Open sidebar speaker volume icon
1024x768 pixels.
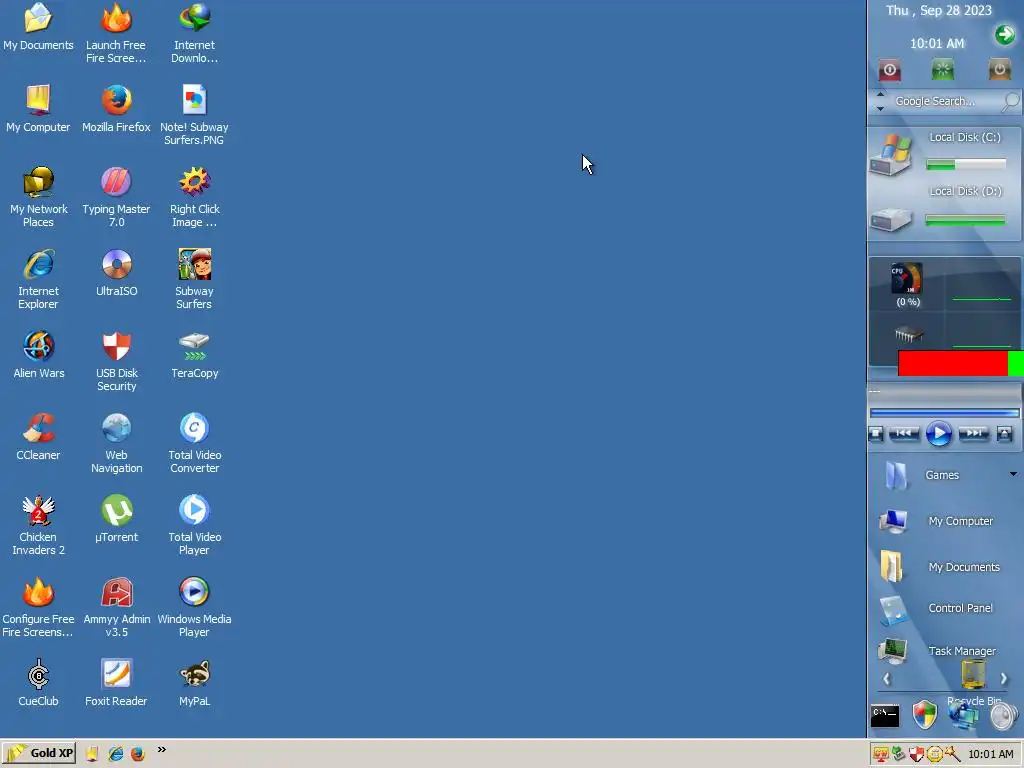1004,716
